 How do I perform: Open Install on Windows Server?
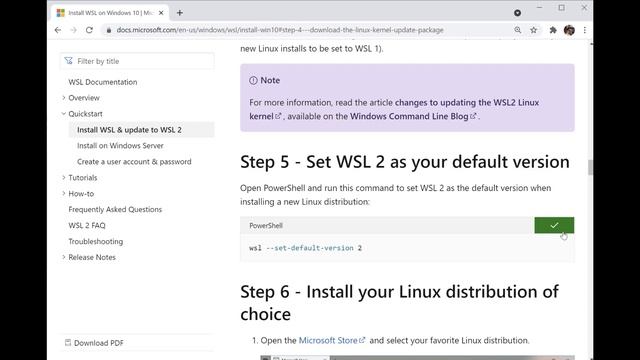(120, 145)
